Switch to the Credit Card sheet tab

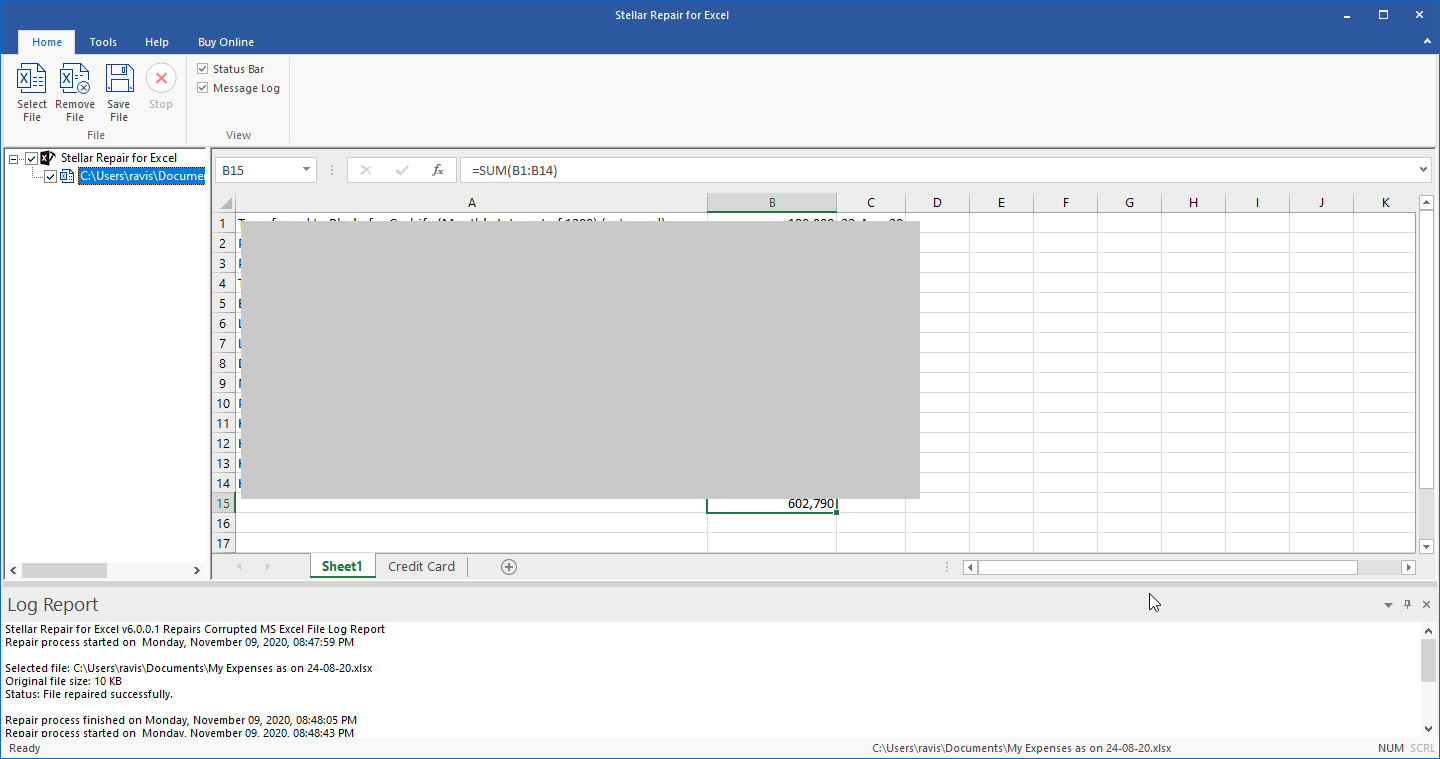[421, 567]
